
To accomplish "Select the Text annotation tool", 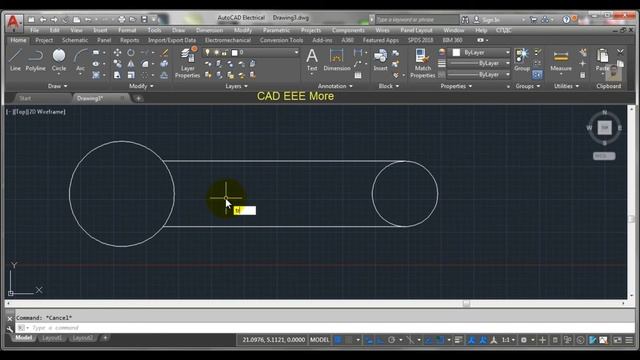I will (x=312, y=60).
